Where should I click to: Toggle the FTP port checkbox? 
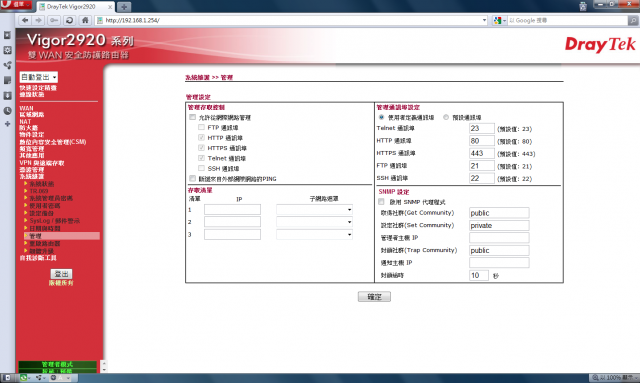(x=201, y=127)
